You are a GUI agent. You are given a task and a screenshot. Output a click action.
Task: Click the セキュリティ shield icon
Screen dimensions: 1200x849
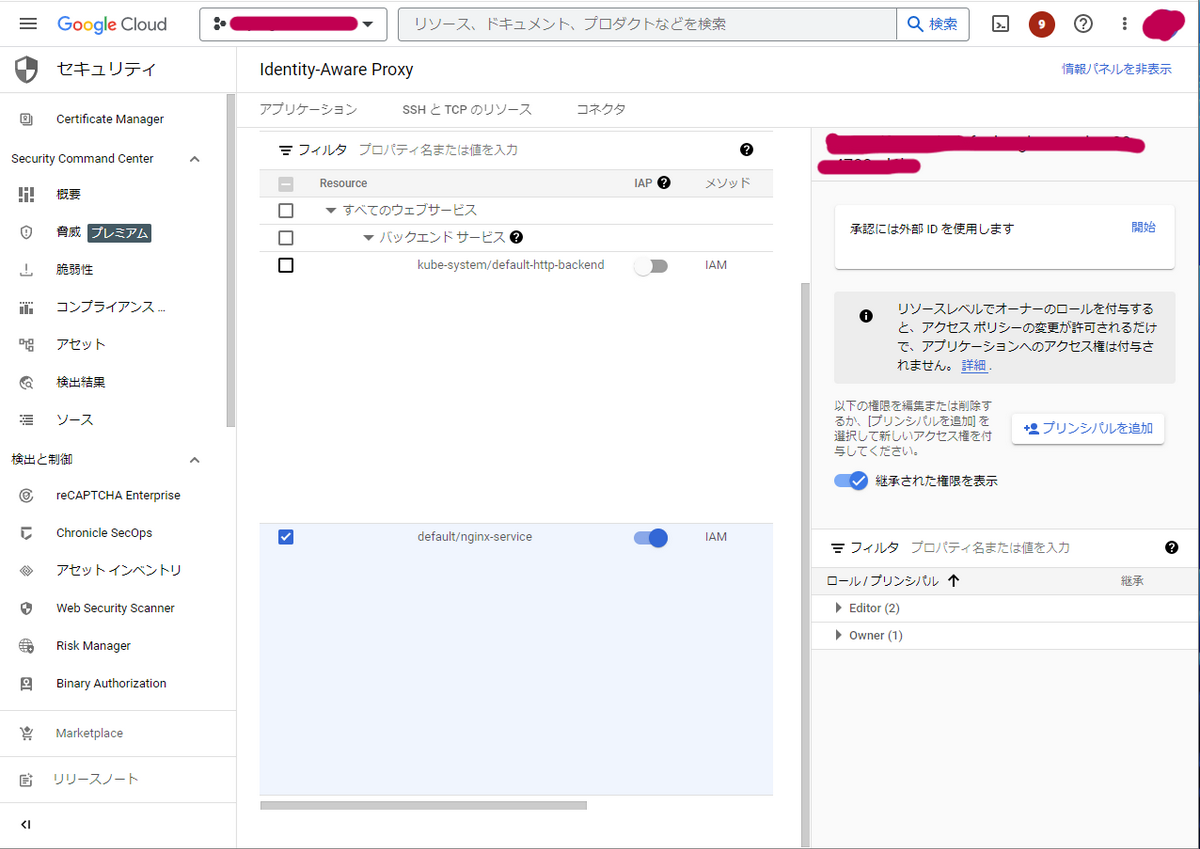(26, 69)
